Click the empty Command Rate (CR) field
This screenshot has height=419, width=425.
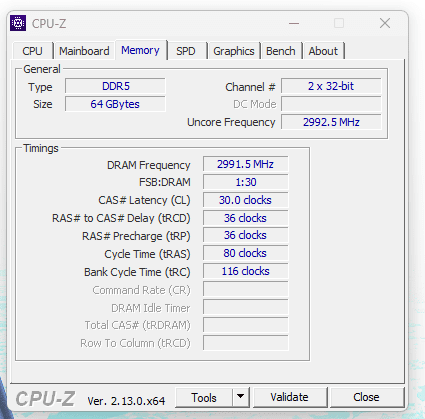coord(246,289)
